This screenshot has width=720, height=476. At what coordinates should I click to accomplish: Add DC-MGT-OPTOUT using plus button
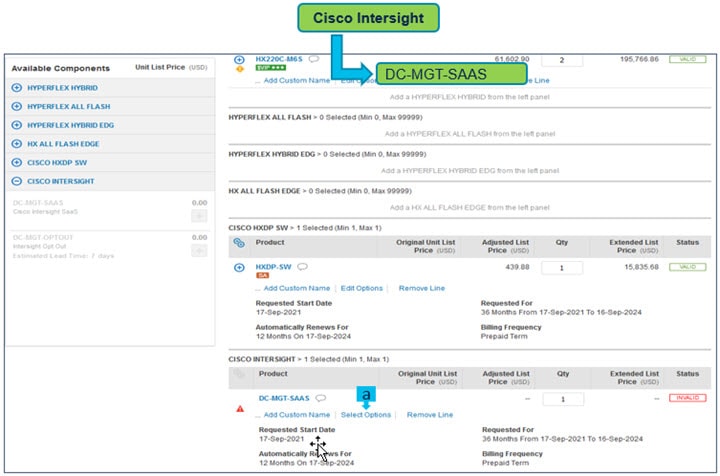(199, 251)
